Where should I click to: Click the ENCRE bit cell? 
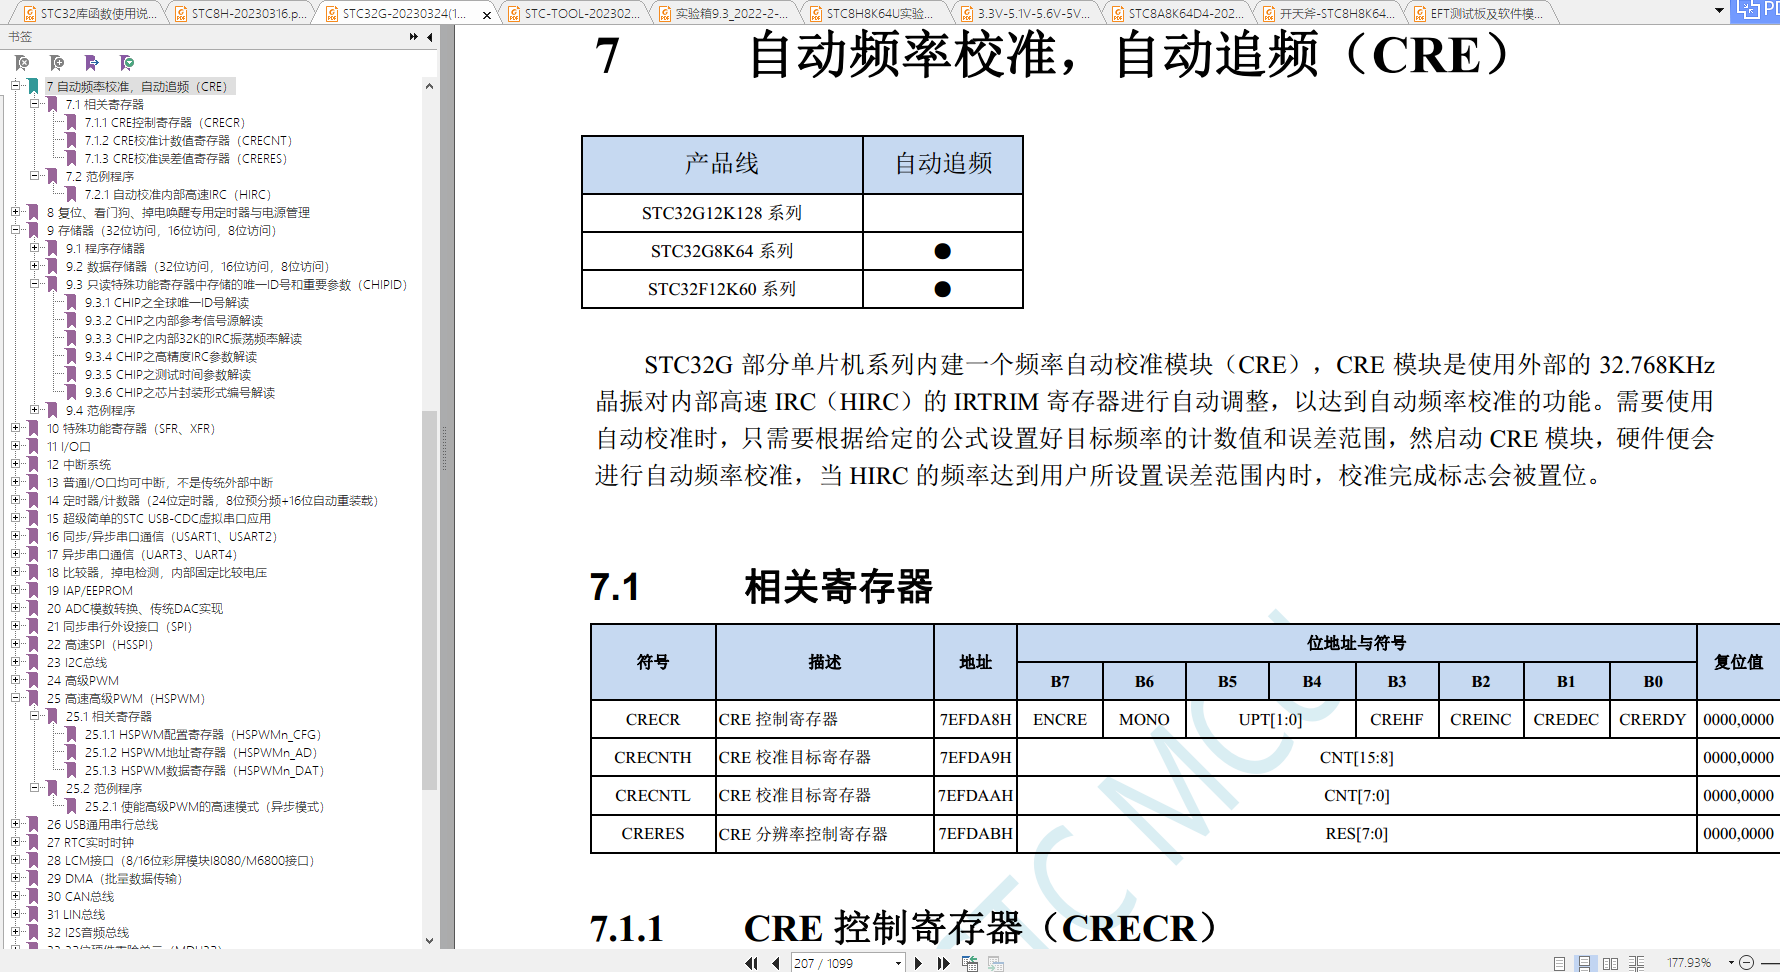click(1060, 719)
